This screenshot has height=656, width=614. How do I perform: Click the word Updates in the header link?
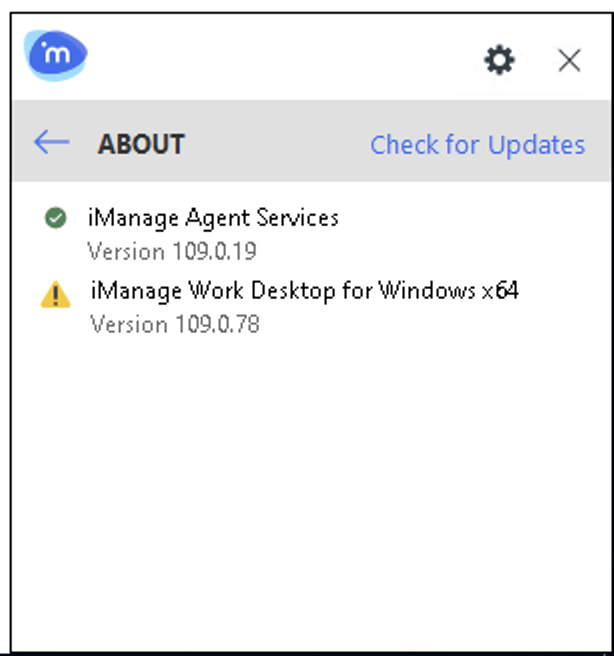pyautogui.click(x=536, y=145)
